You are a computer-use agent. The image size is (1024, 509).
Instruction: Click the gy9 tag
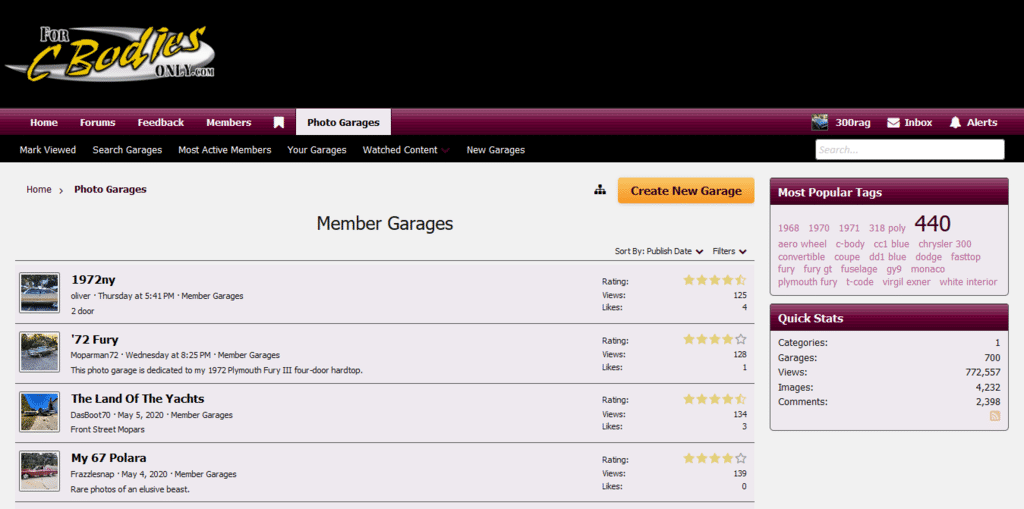894,269
